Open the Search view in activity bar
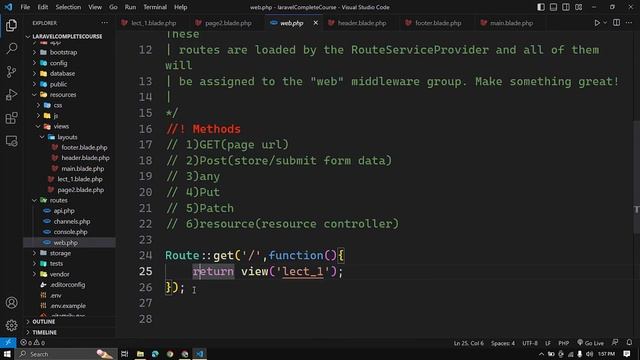Image resolution: width=640 pixels, height=360 pixels. tap(11, 49)
